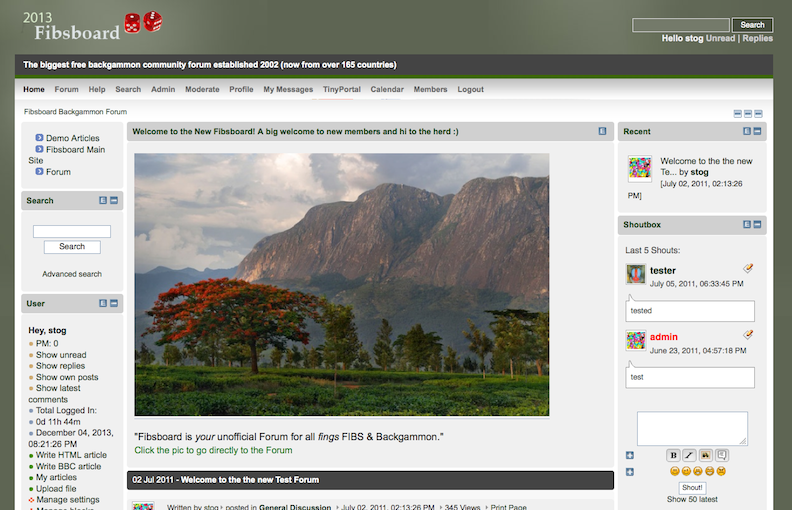Open the Forum menu item
792x510 pixels.
point(67,89)
